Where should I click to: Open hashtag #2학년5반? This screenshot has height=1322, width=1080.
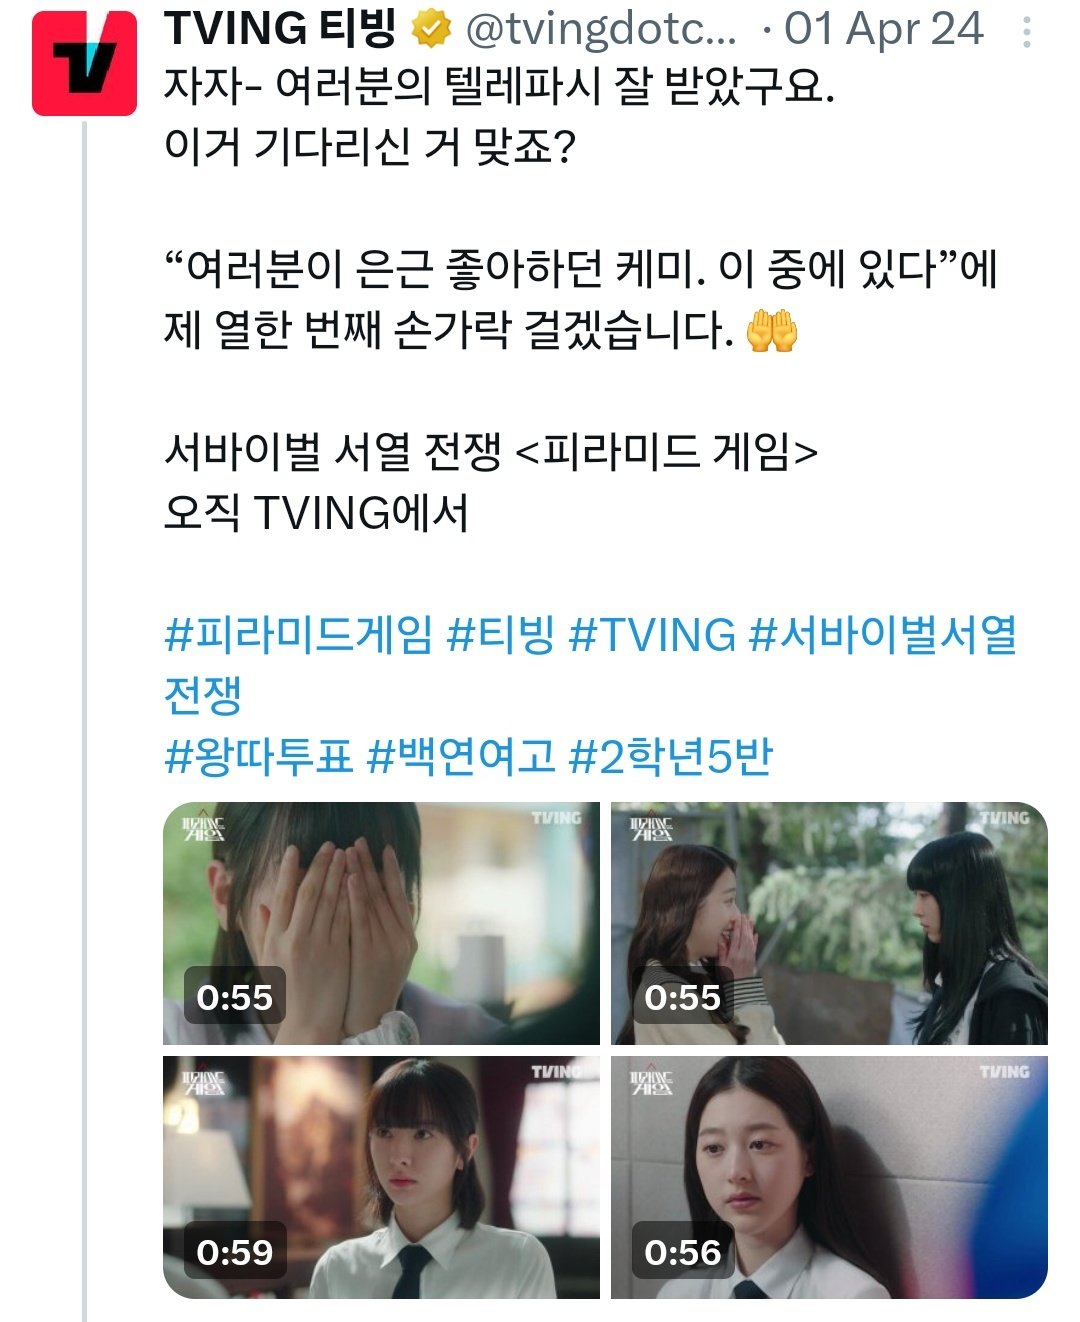(x=671, y=756)
